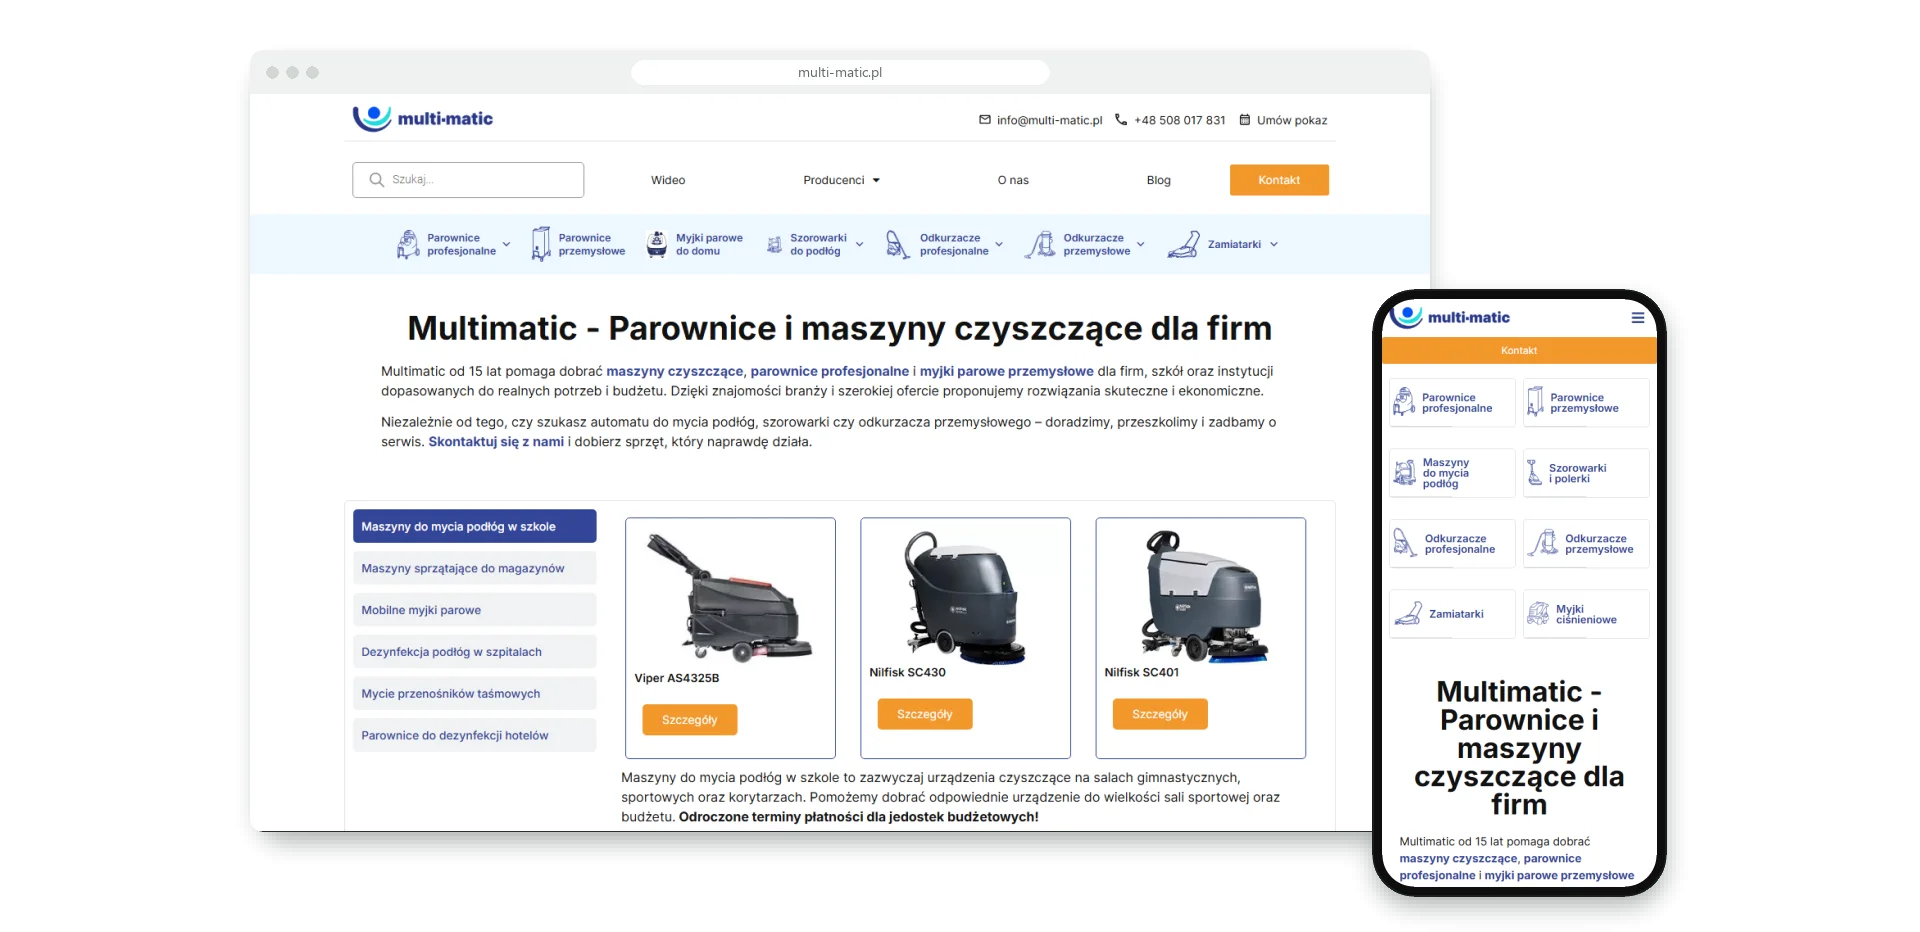The height and width of the screenshot is (932, 1920).
Task: Expand chevron next to Zamiatarki
Action: [1274, 244]
